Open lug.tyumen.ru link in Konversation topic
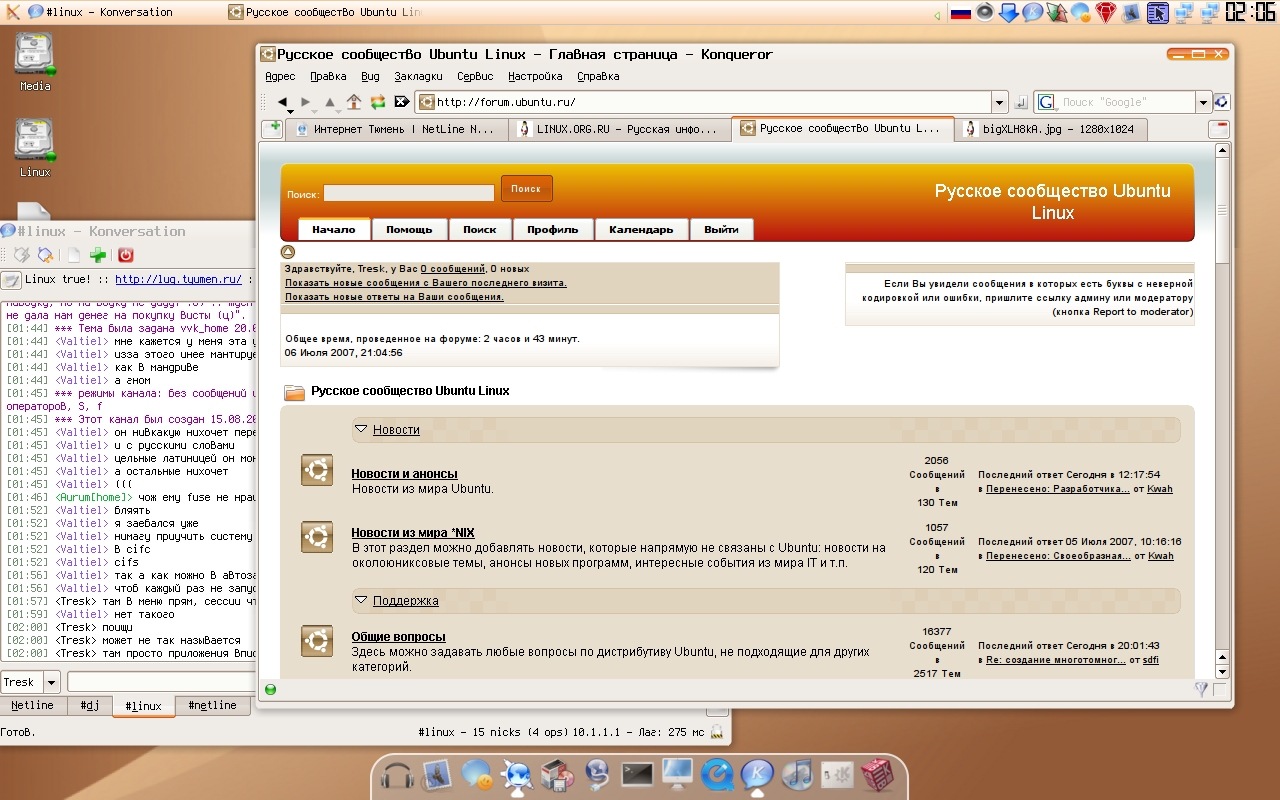 coord(178,279)
